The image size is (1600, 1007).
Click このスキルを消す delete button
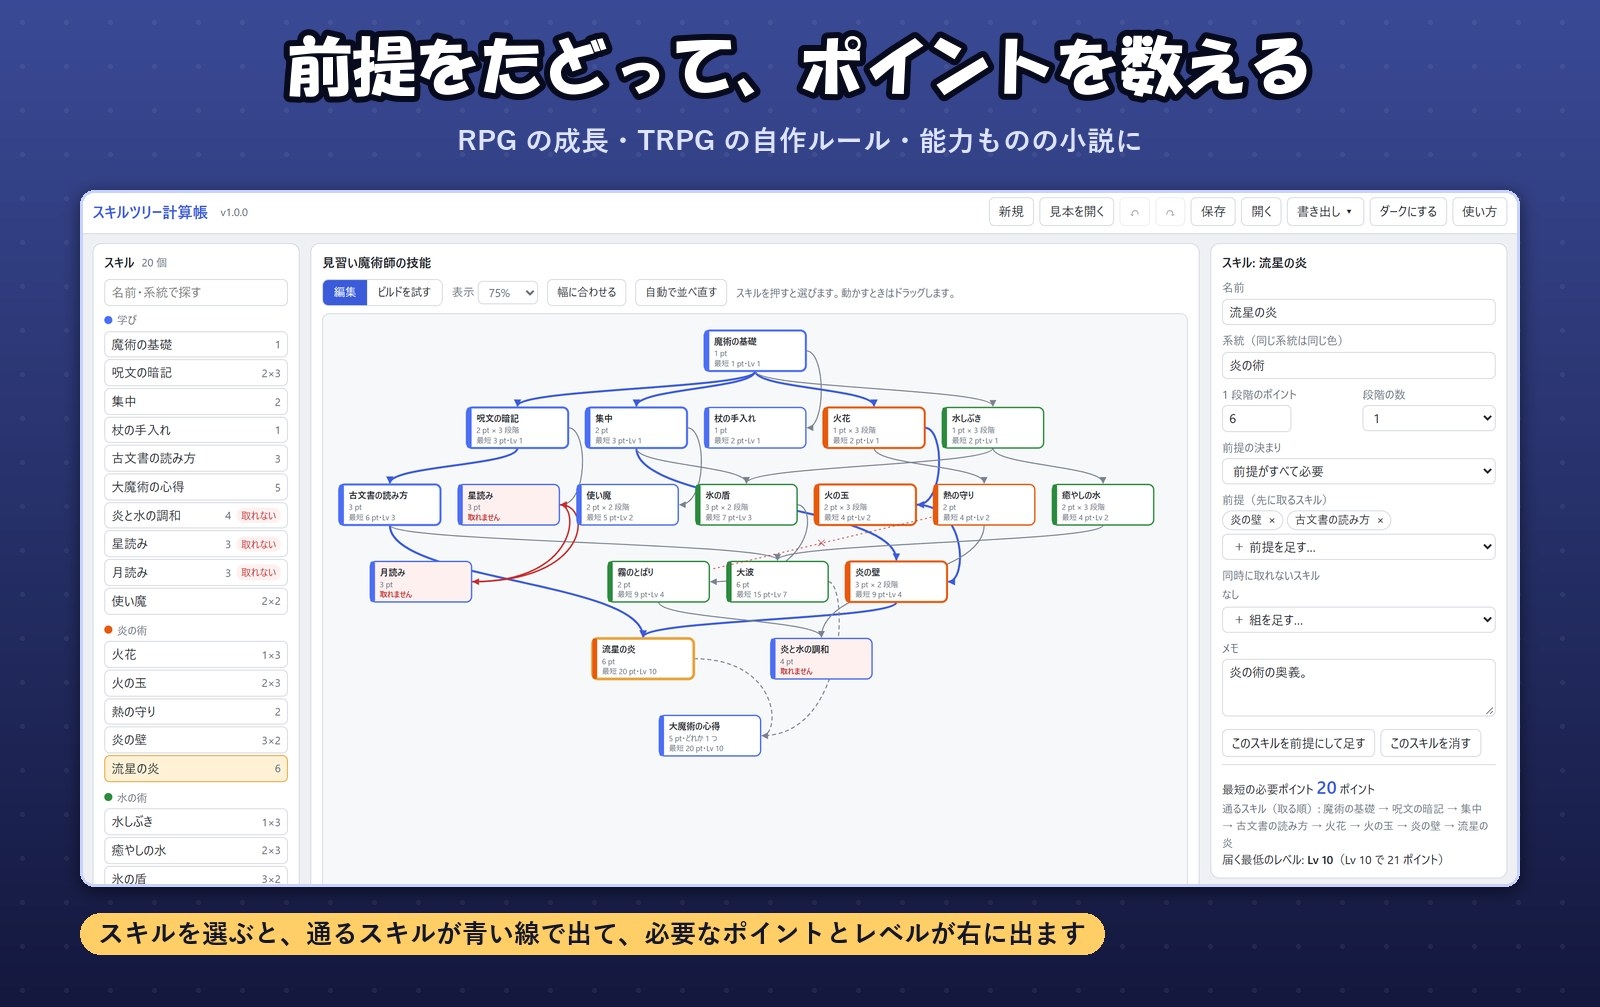1430,743
